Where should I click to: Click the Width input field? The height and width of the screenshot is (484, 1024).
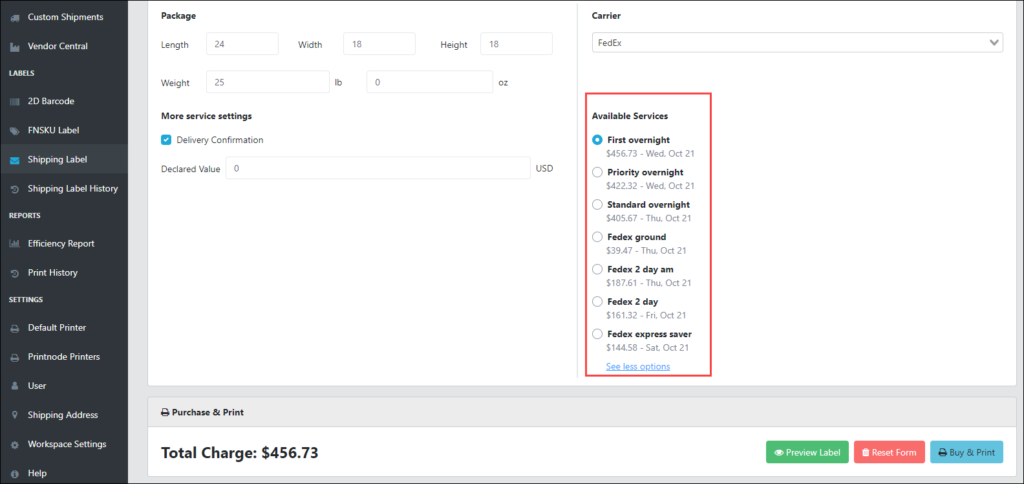(x=379, y=44)
